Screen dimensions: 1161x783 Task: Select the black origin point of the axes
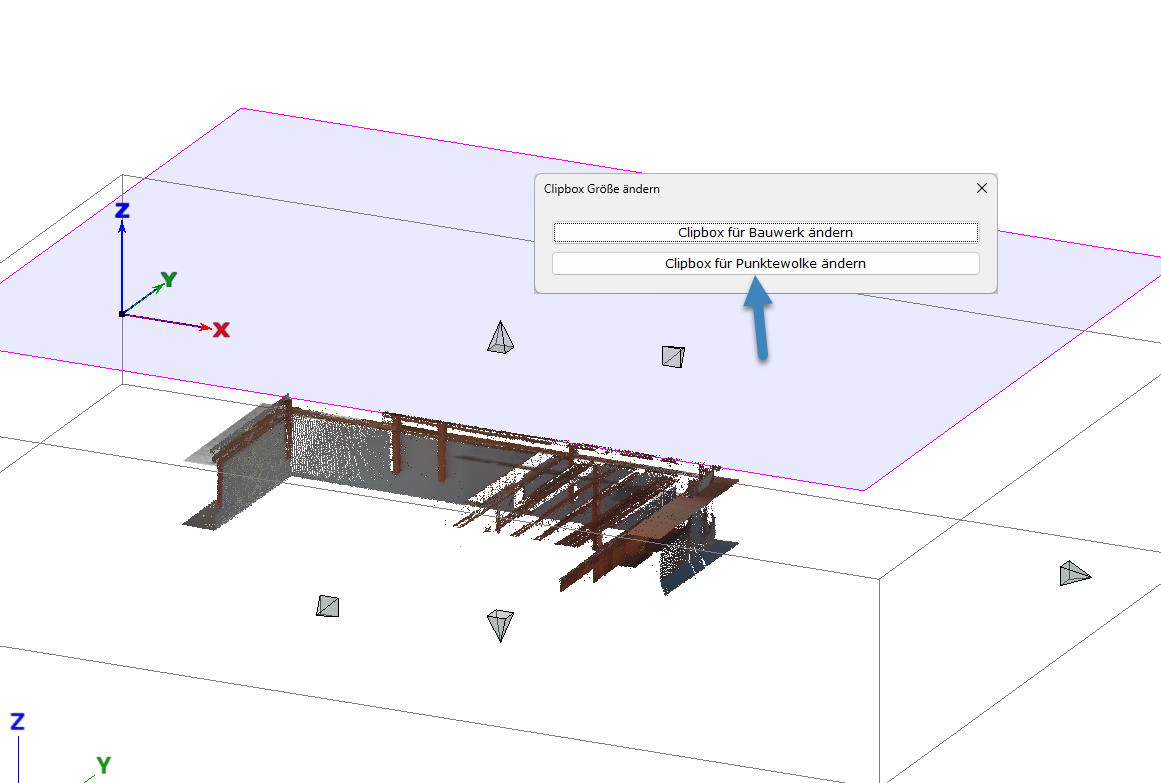[x=122, y=314]
